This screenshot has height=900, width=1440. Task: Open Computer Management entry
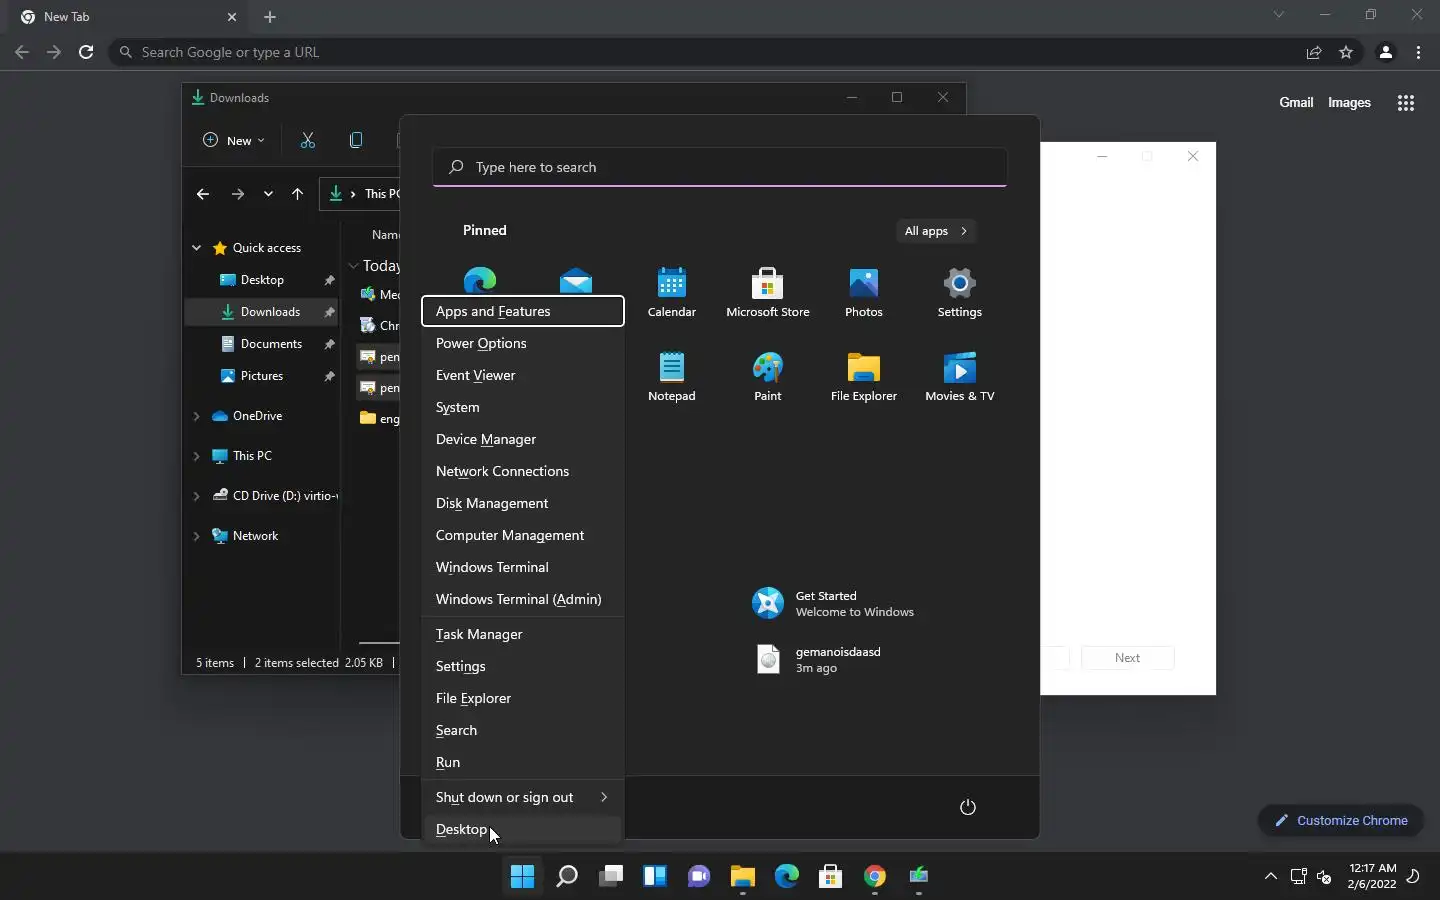(523, 535)
